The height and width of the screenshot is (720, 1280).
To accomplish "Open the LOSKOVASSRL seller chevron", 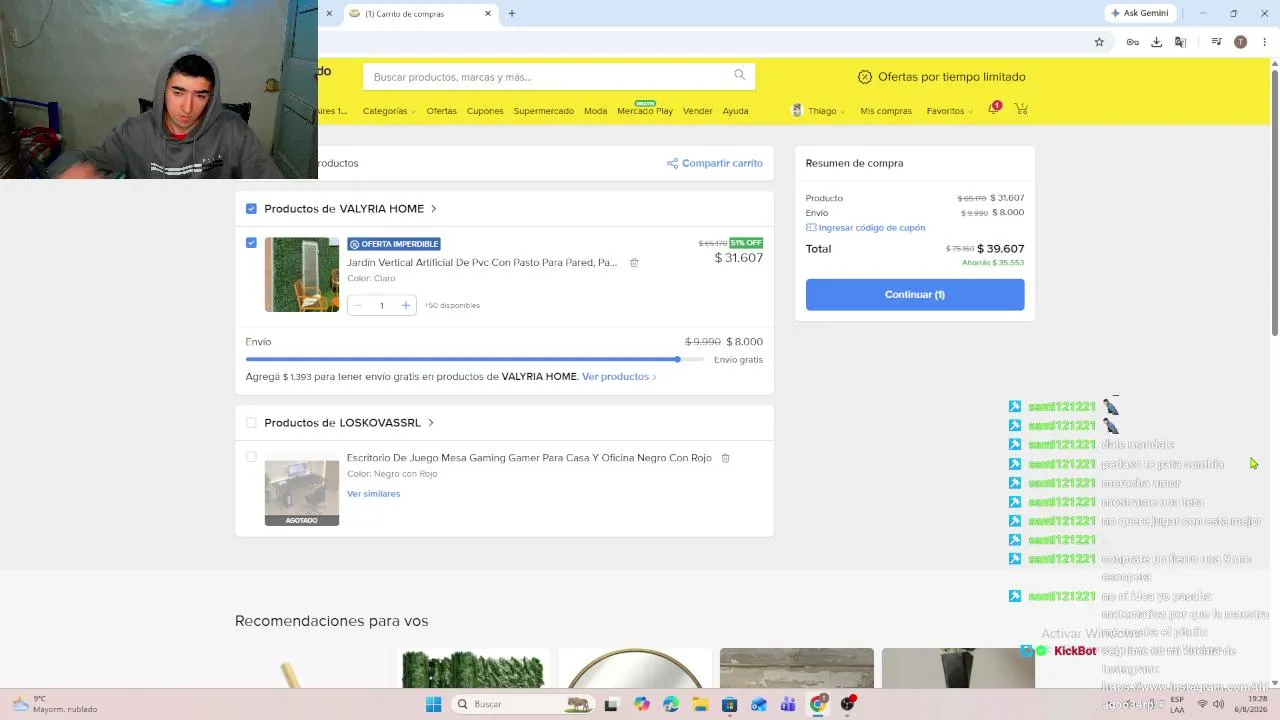I will click(431, 423).
